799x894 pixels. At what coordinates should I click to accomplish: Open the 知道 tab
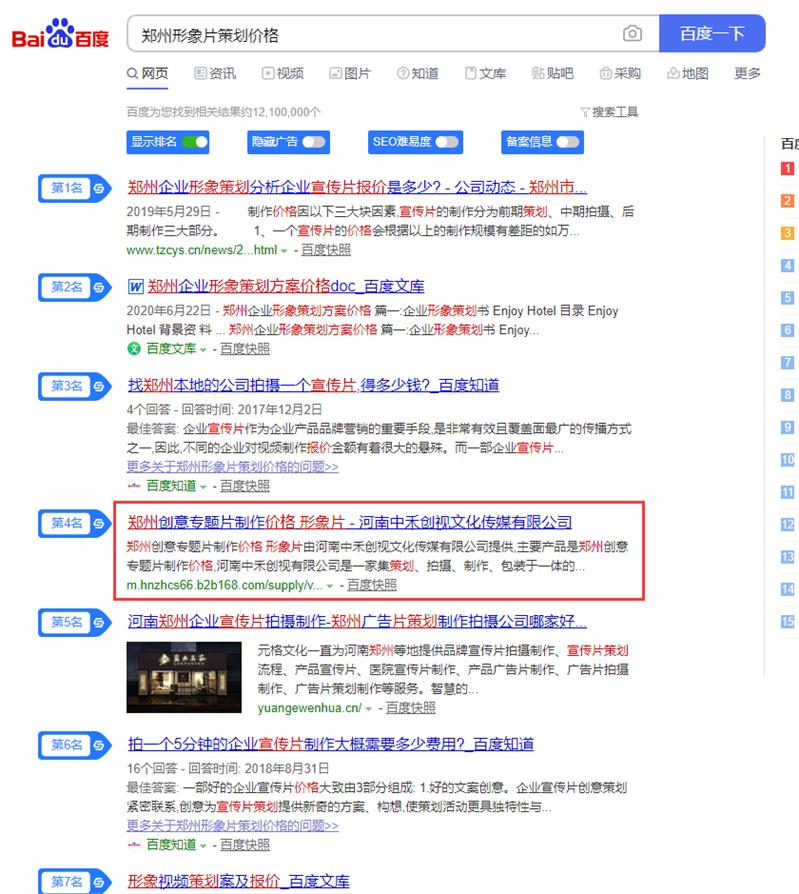coord(418,74)
